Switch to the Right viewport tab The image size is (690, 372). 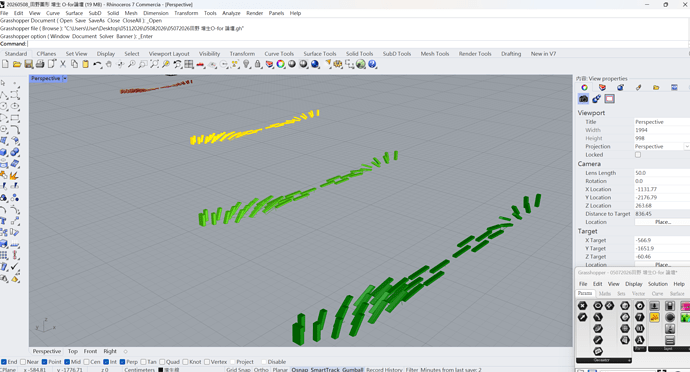tap(110, 351)
